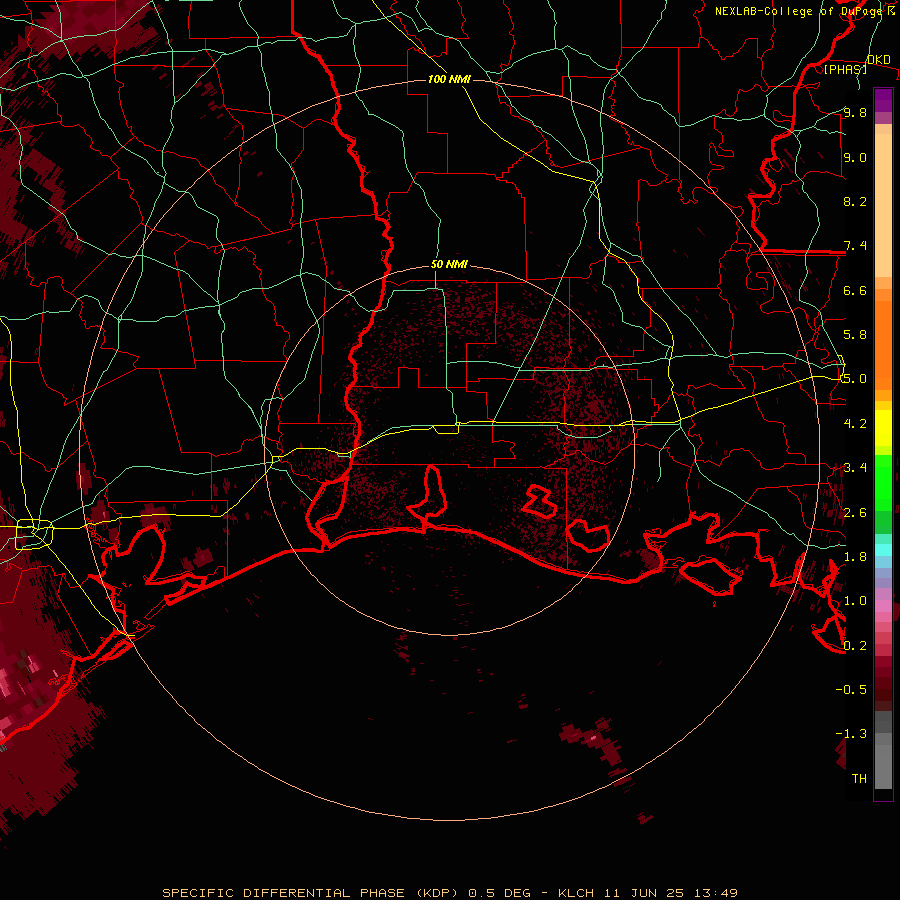Viewport: 900px width, 900px height.
Task: Pick the yellow segment of the color bar
Action: (883, 428)
